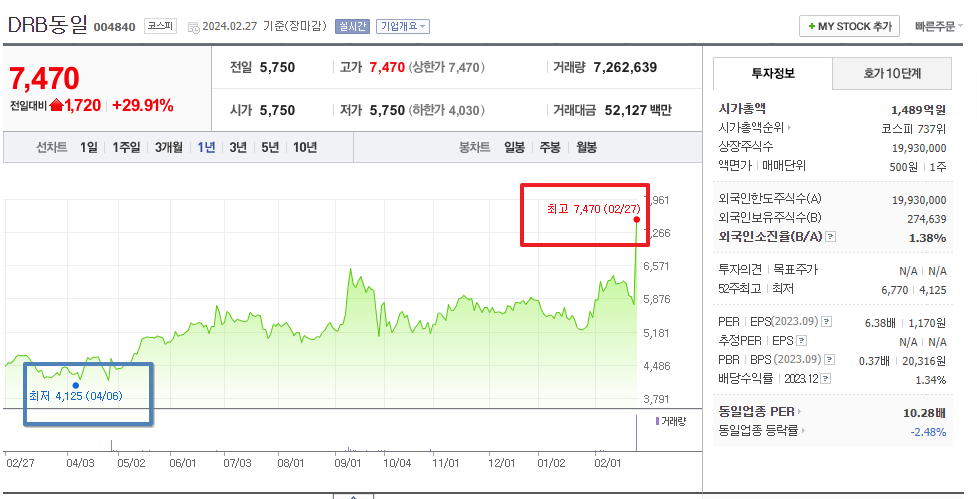Viewport: 977px width, 499px height.
Task: Click the 거래대금 value 52,127 백만
Action: [x=638, y=110]
